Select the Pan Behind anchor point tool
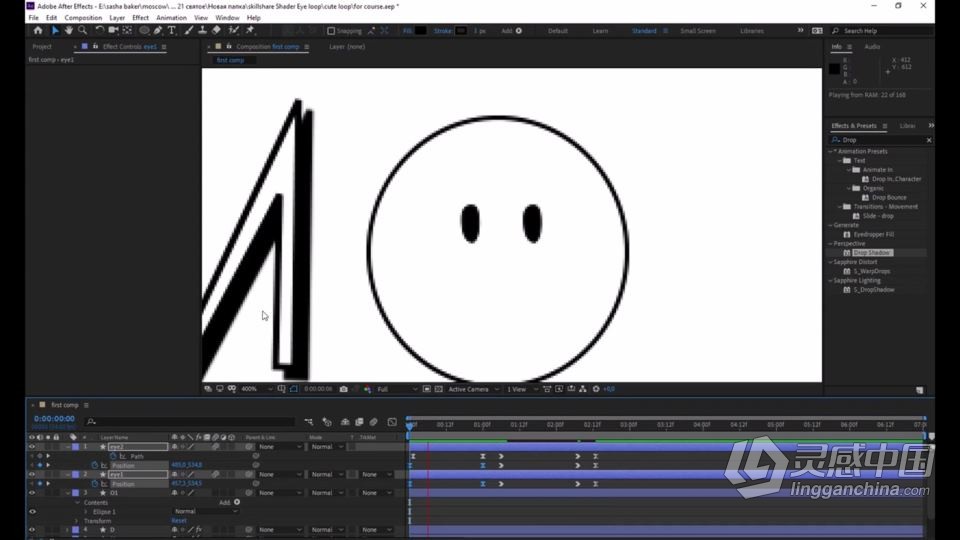 [127, 30]
